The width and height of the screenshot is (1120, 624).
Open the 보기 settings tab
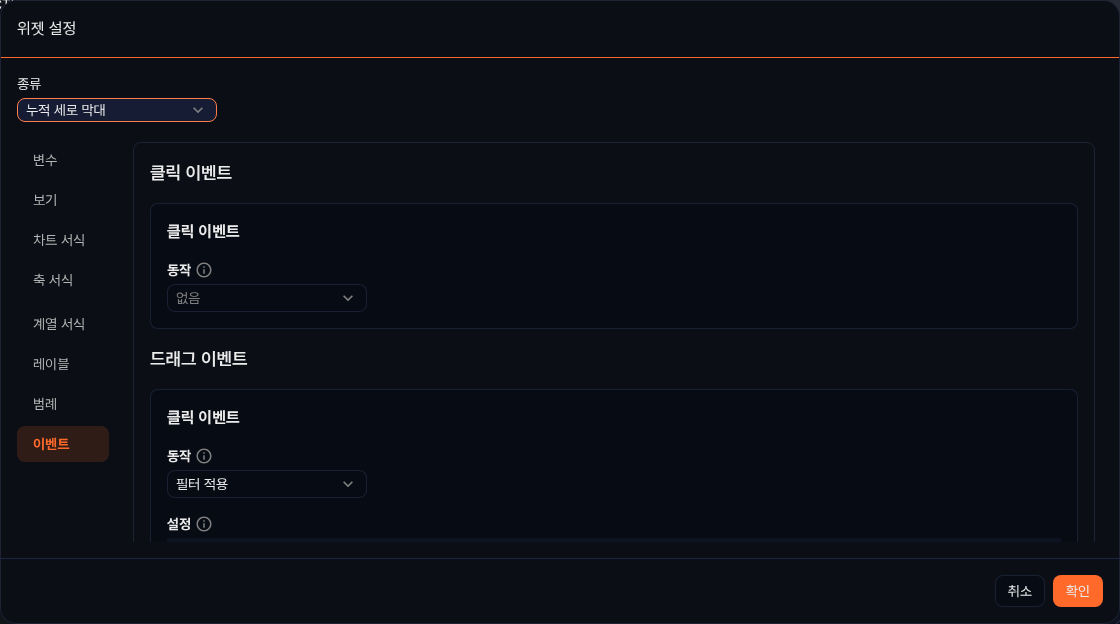[45, 200]
